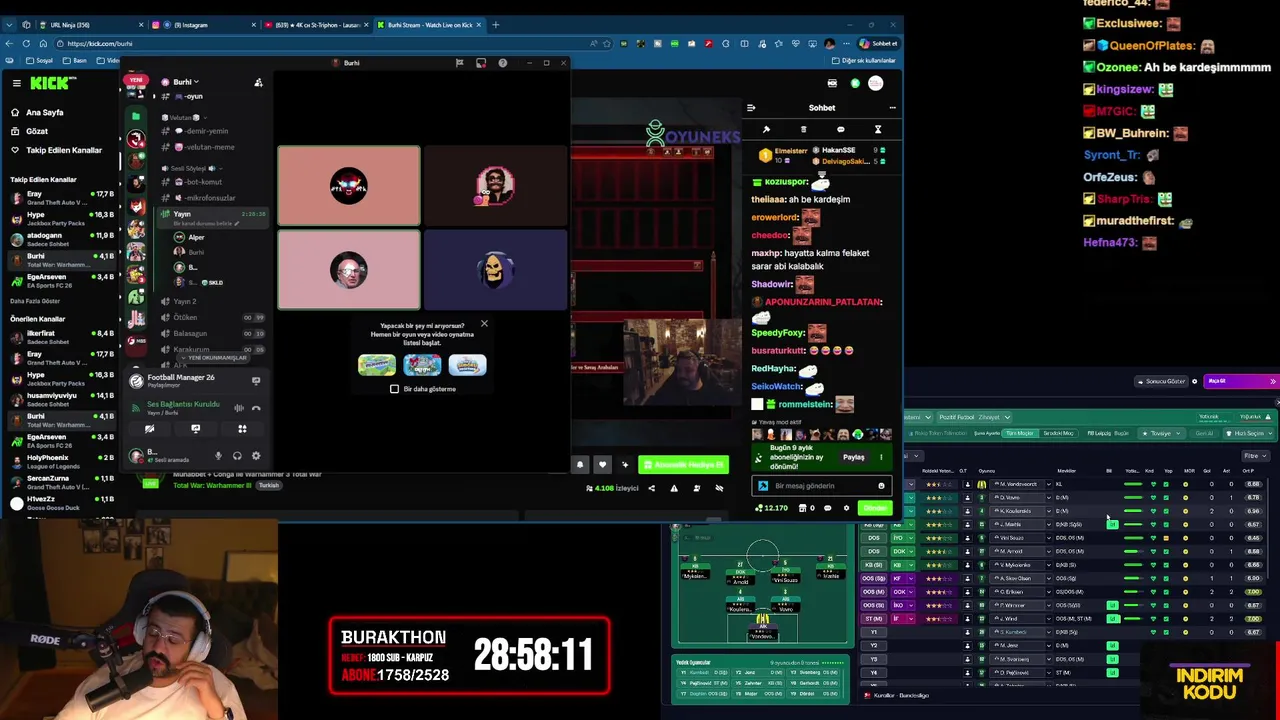Screen dimensions: 1280x720
Task: Open Discord user settings gear
Action: pos(256,456)
